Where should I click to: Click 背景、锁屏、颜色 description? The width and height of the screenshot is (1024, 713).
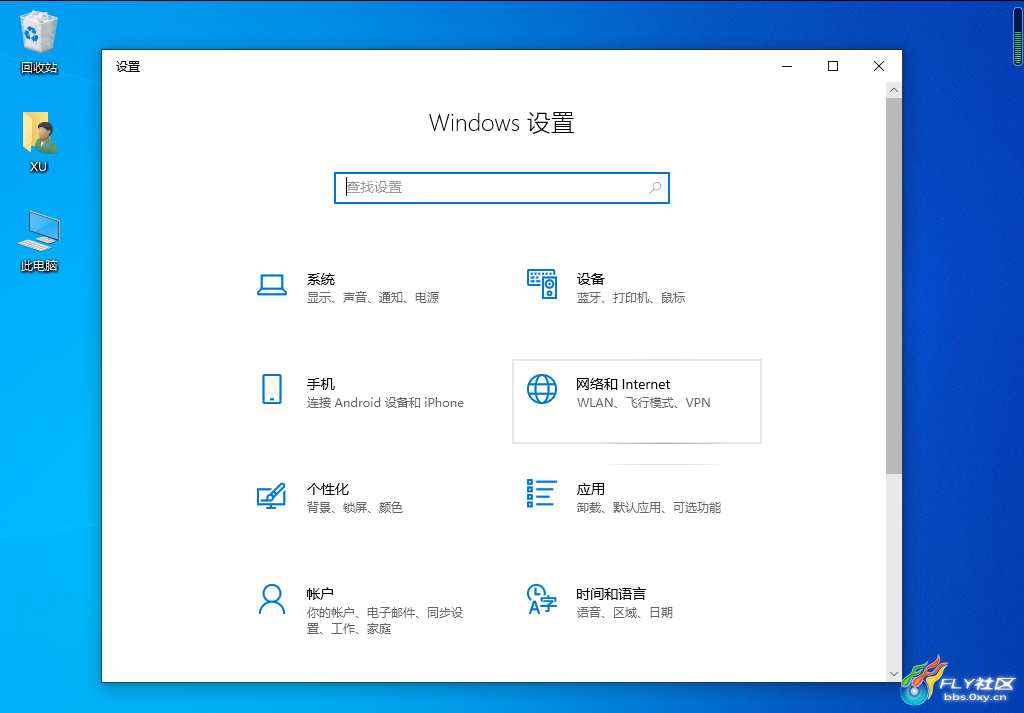coord(355,507)
